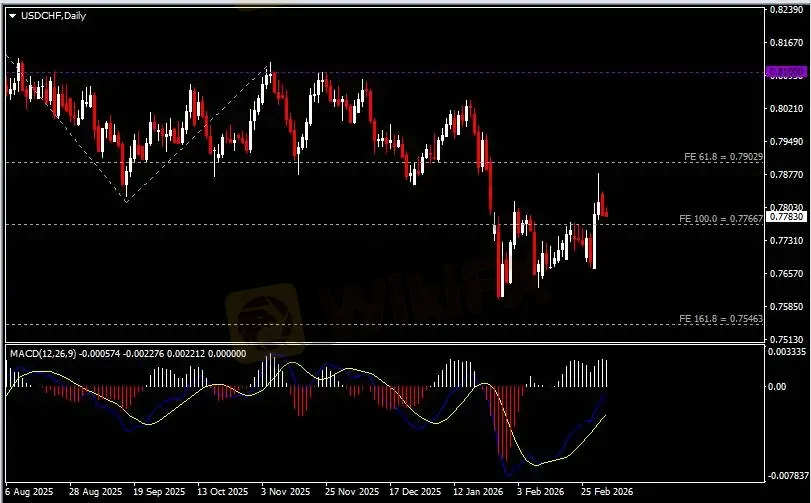This screenshot has width=811, height=503.
Task: Select the FE 61.8 = 0.79029 label
Action: (722, 157)
